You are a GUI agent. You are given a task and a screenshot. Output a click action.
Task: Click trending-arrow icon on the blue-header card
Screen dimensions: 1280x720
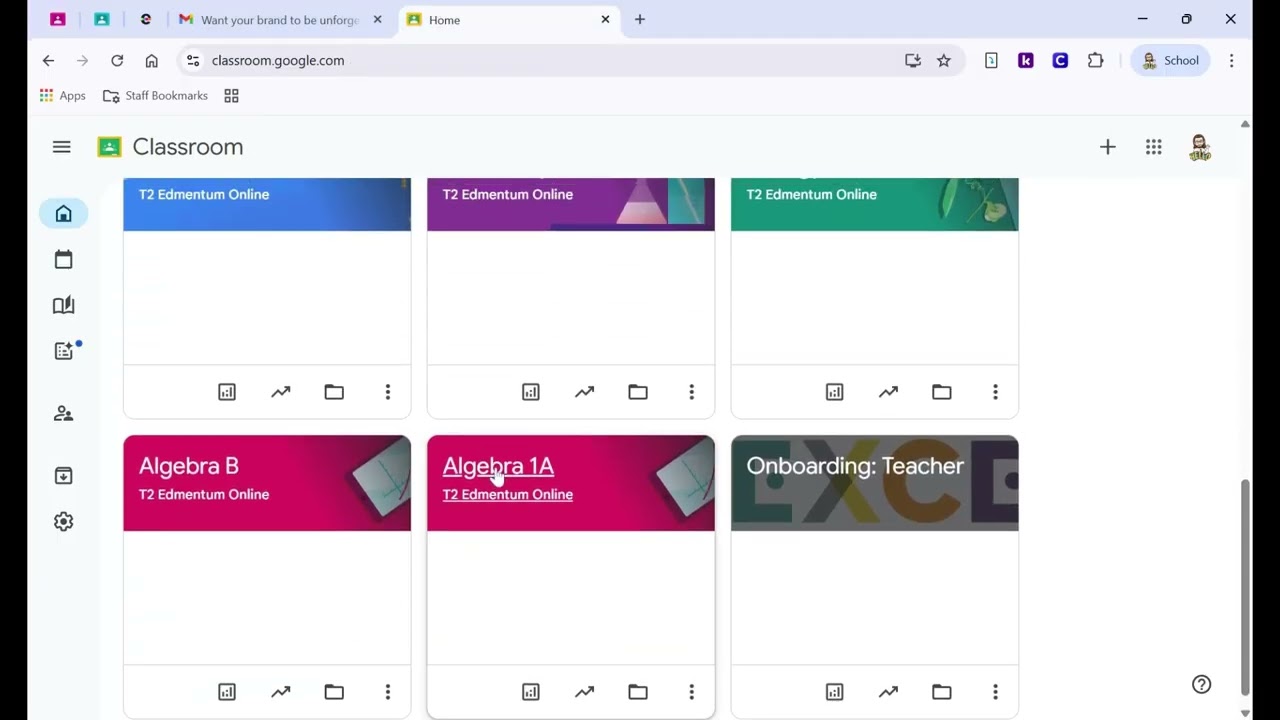tap(281, 392)
